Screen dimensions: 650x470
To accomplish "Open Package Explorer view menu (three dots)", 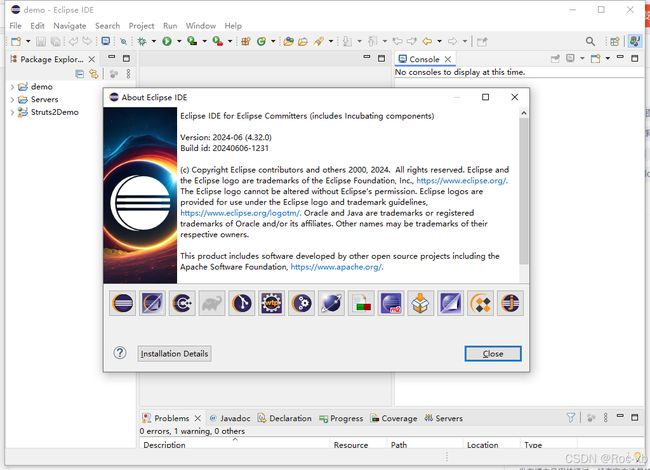I will (129, 74).
